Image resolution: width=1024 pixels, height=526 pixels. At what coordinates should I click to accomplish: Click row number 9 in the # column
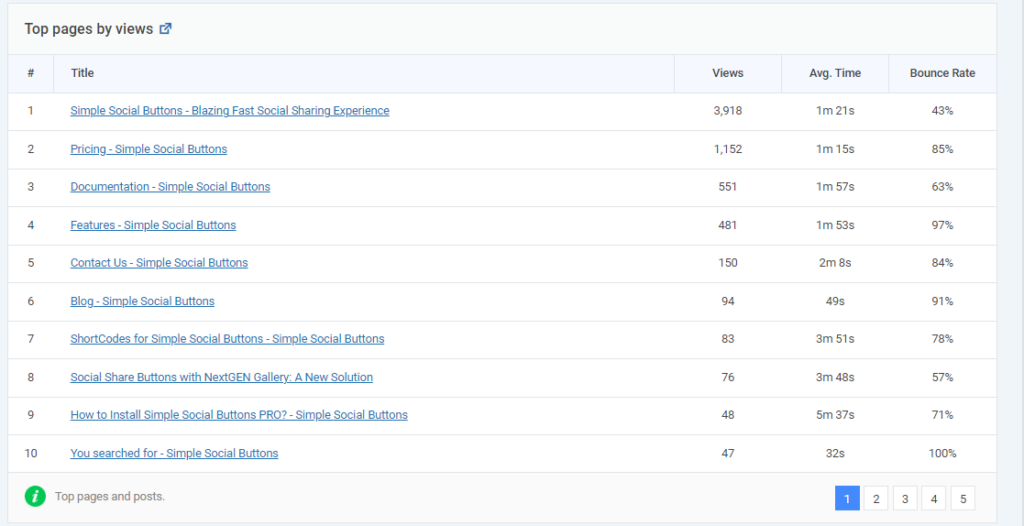(x=31, y=415)
